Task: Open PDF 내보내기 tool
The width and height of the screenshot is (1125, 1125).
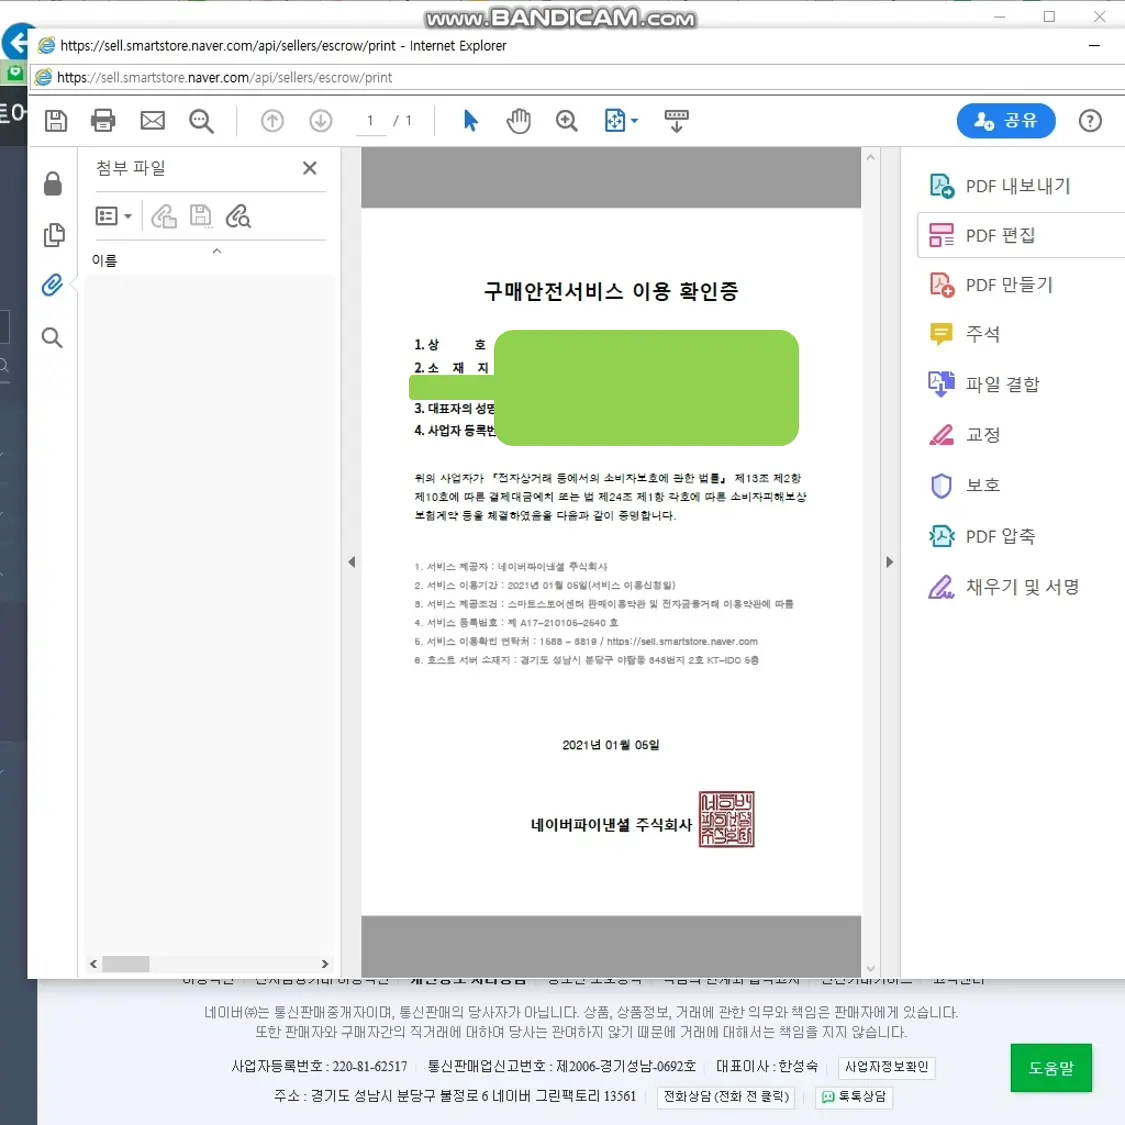Action: point(1000,186)
